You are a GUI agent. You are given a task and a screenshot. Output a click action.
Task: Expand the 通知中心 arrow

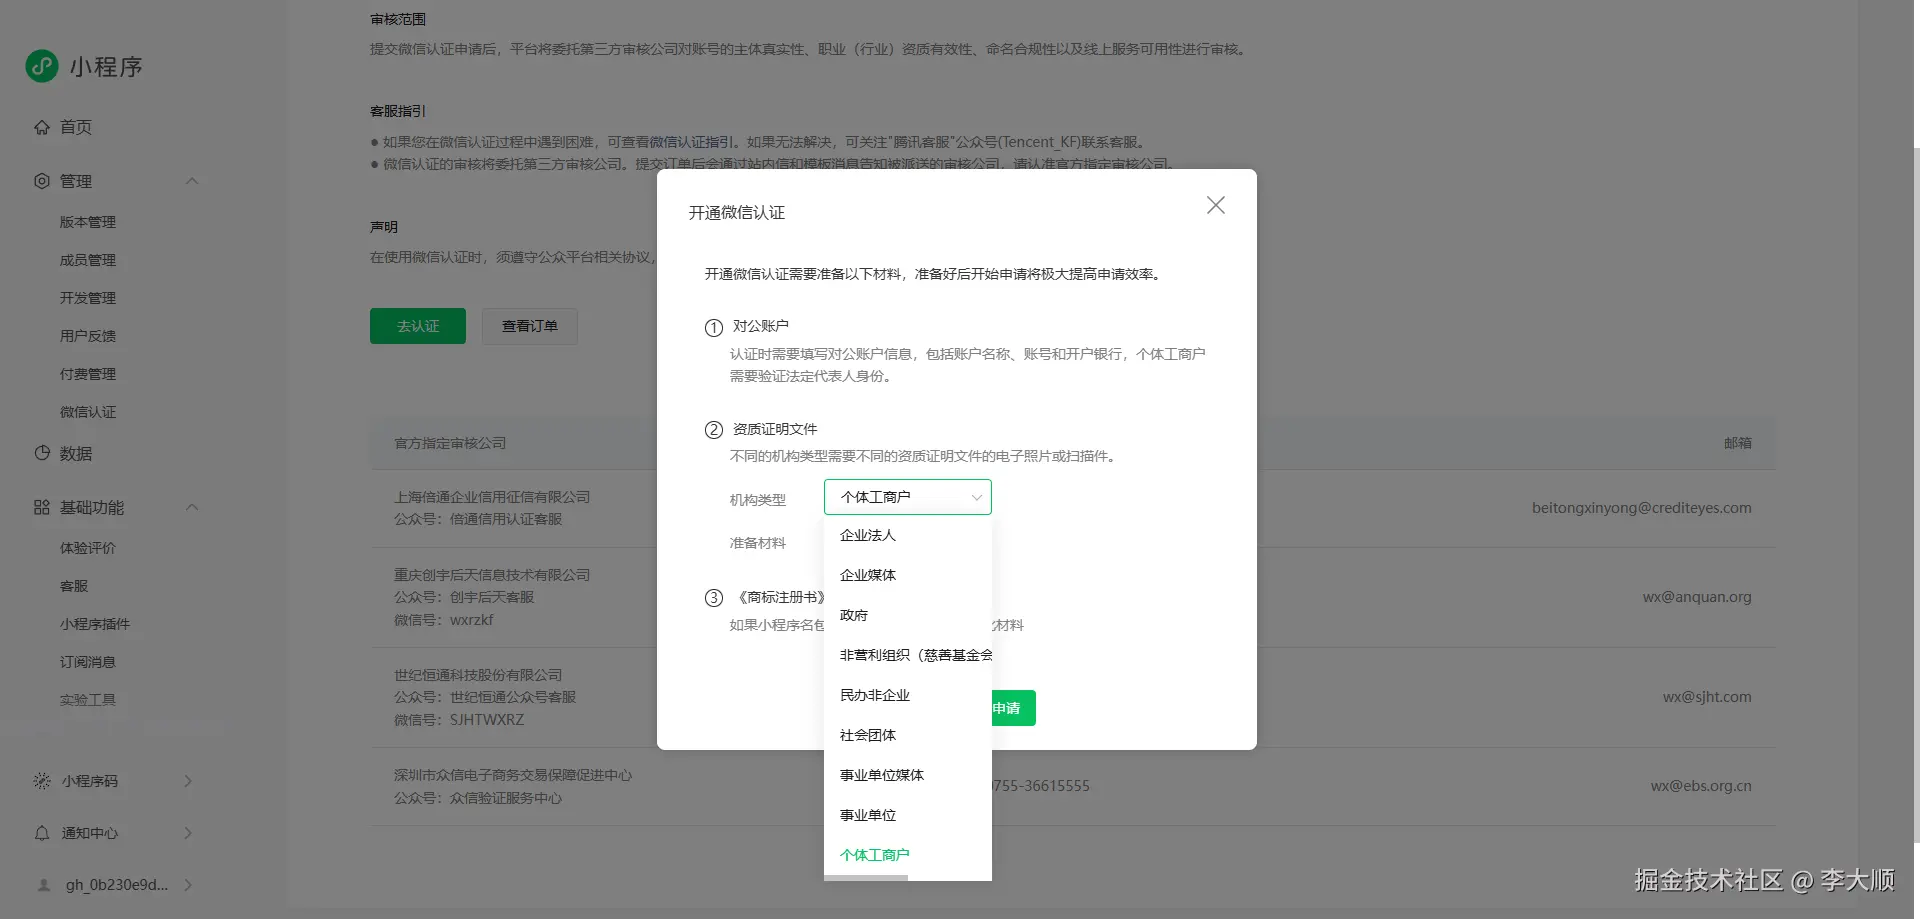(x=188, y=833)
